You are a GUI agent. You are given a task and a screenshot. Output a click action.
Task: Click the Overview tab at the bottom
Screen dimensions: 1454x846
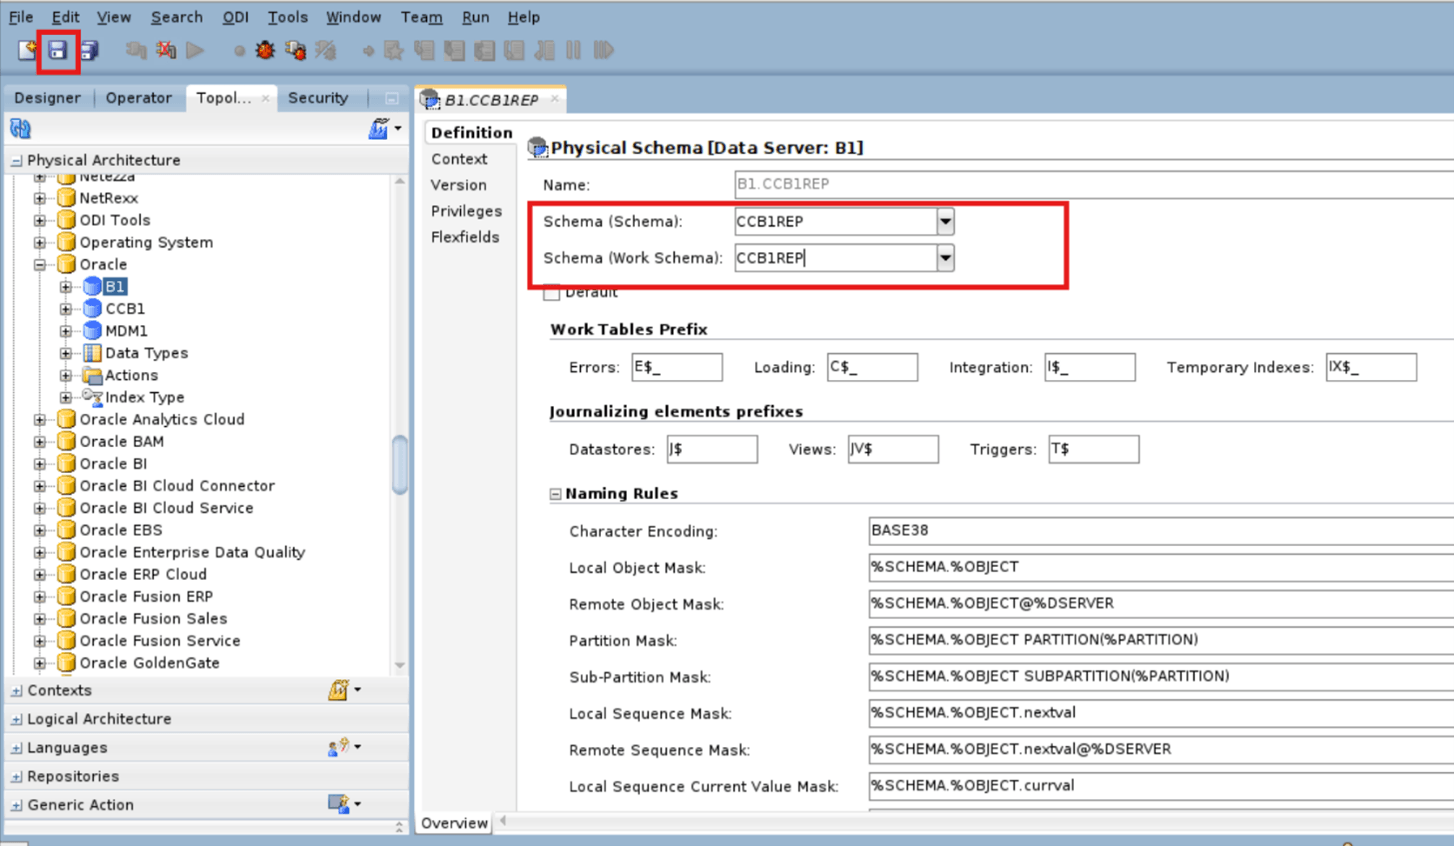(455, 823)
